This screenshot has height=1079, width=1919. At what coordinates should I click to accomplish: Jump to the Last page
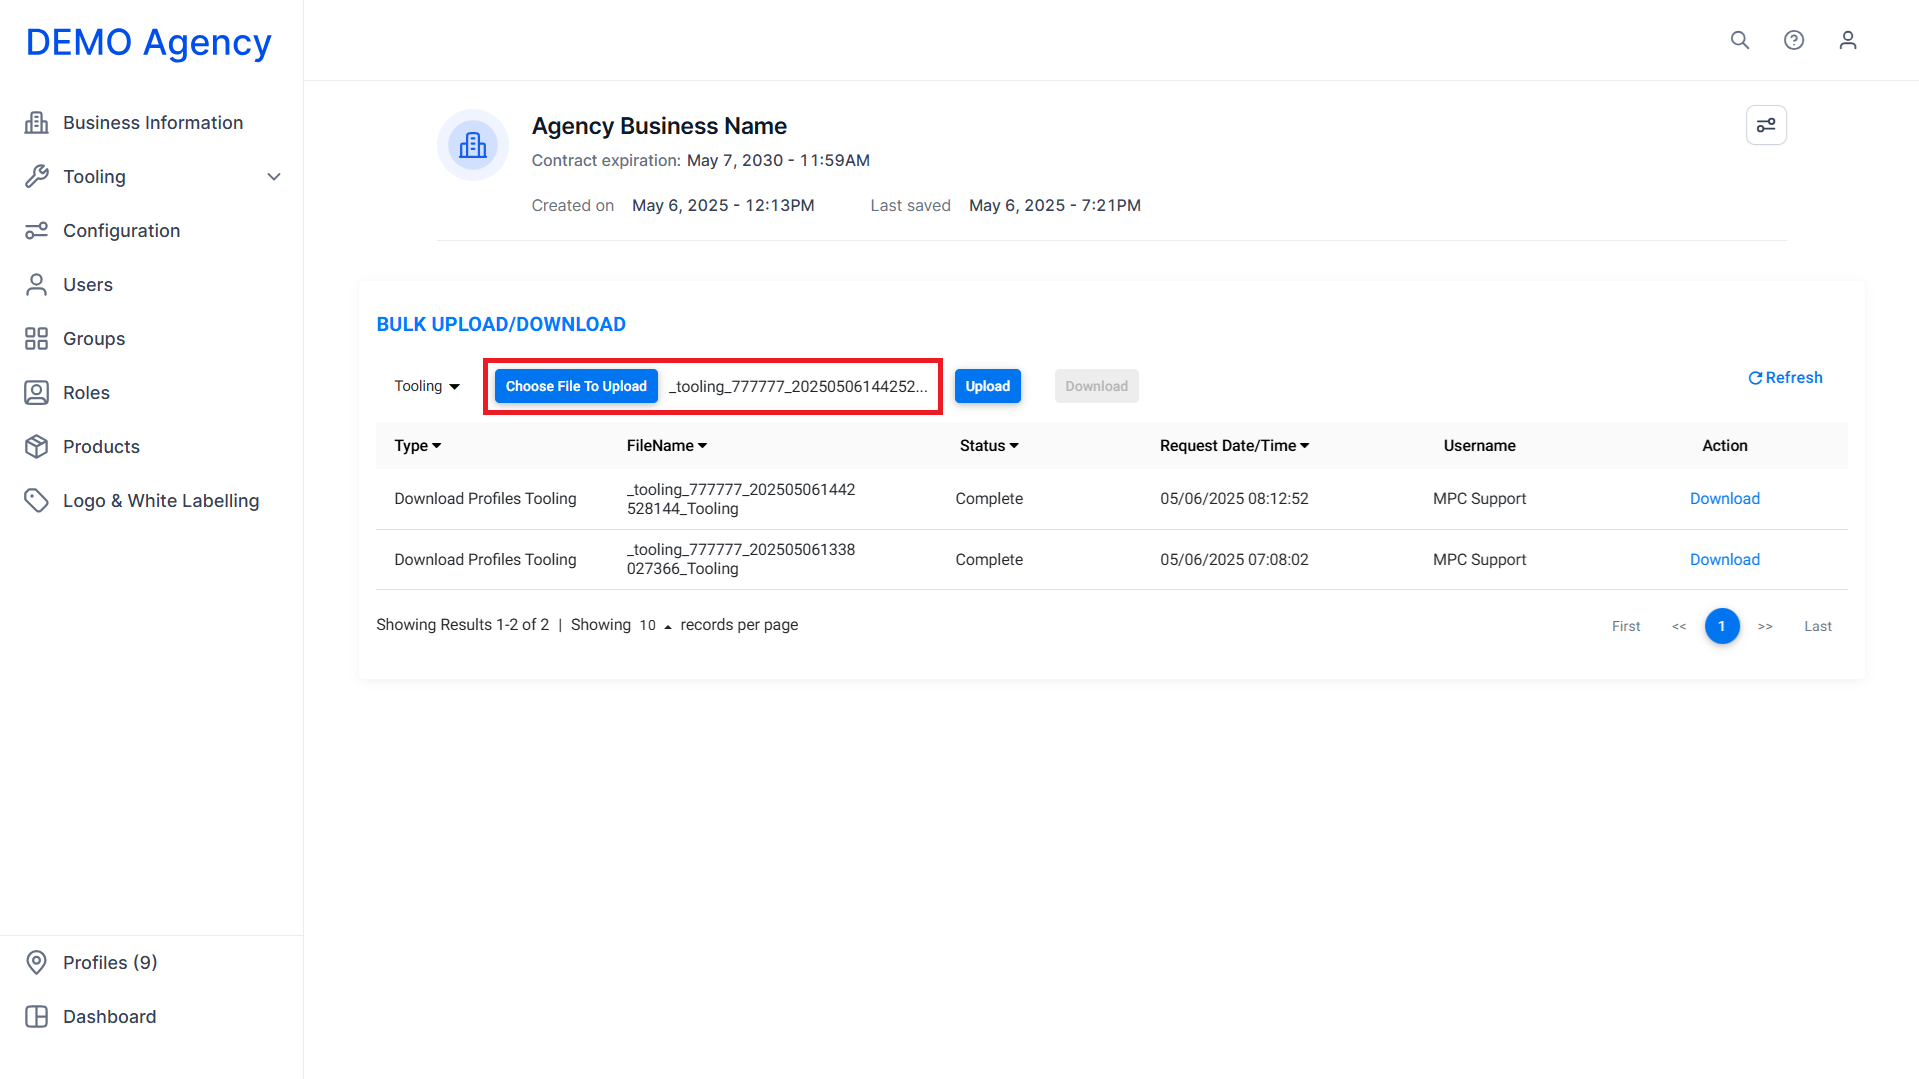pyautogui.click(x=1818, y=626)
